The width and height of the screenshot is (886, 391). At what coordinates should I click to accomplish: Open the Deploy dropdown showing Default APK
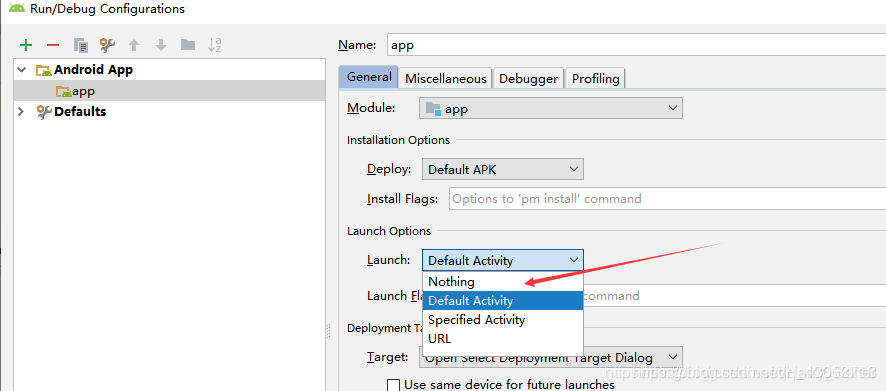pyautogui.click(x=503, y=170)
